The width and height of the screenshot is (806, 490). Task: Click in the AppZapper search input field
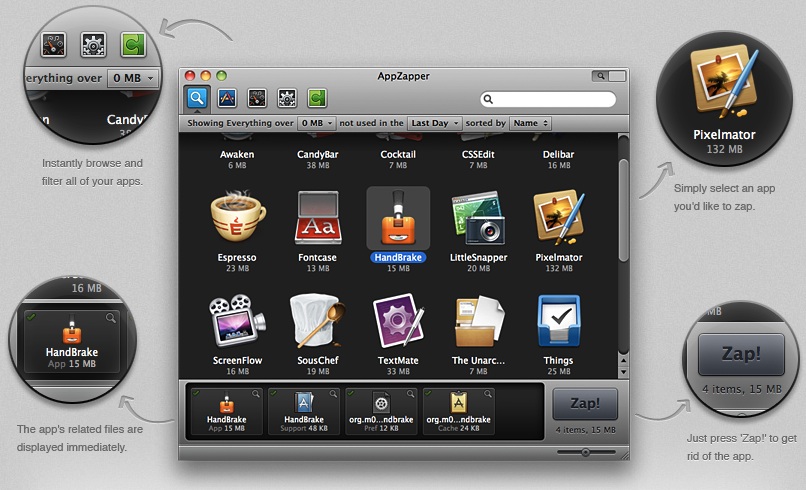(548, 99)
